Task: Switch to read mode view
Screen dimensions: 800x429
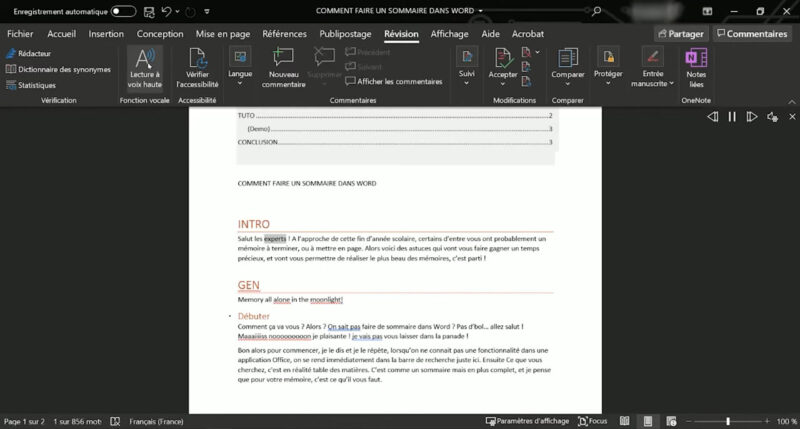Action: coord(626,421)
